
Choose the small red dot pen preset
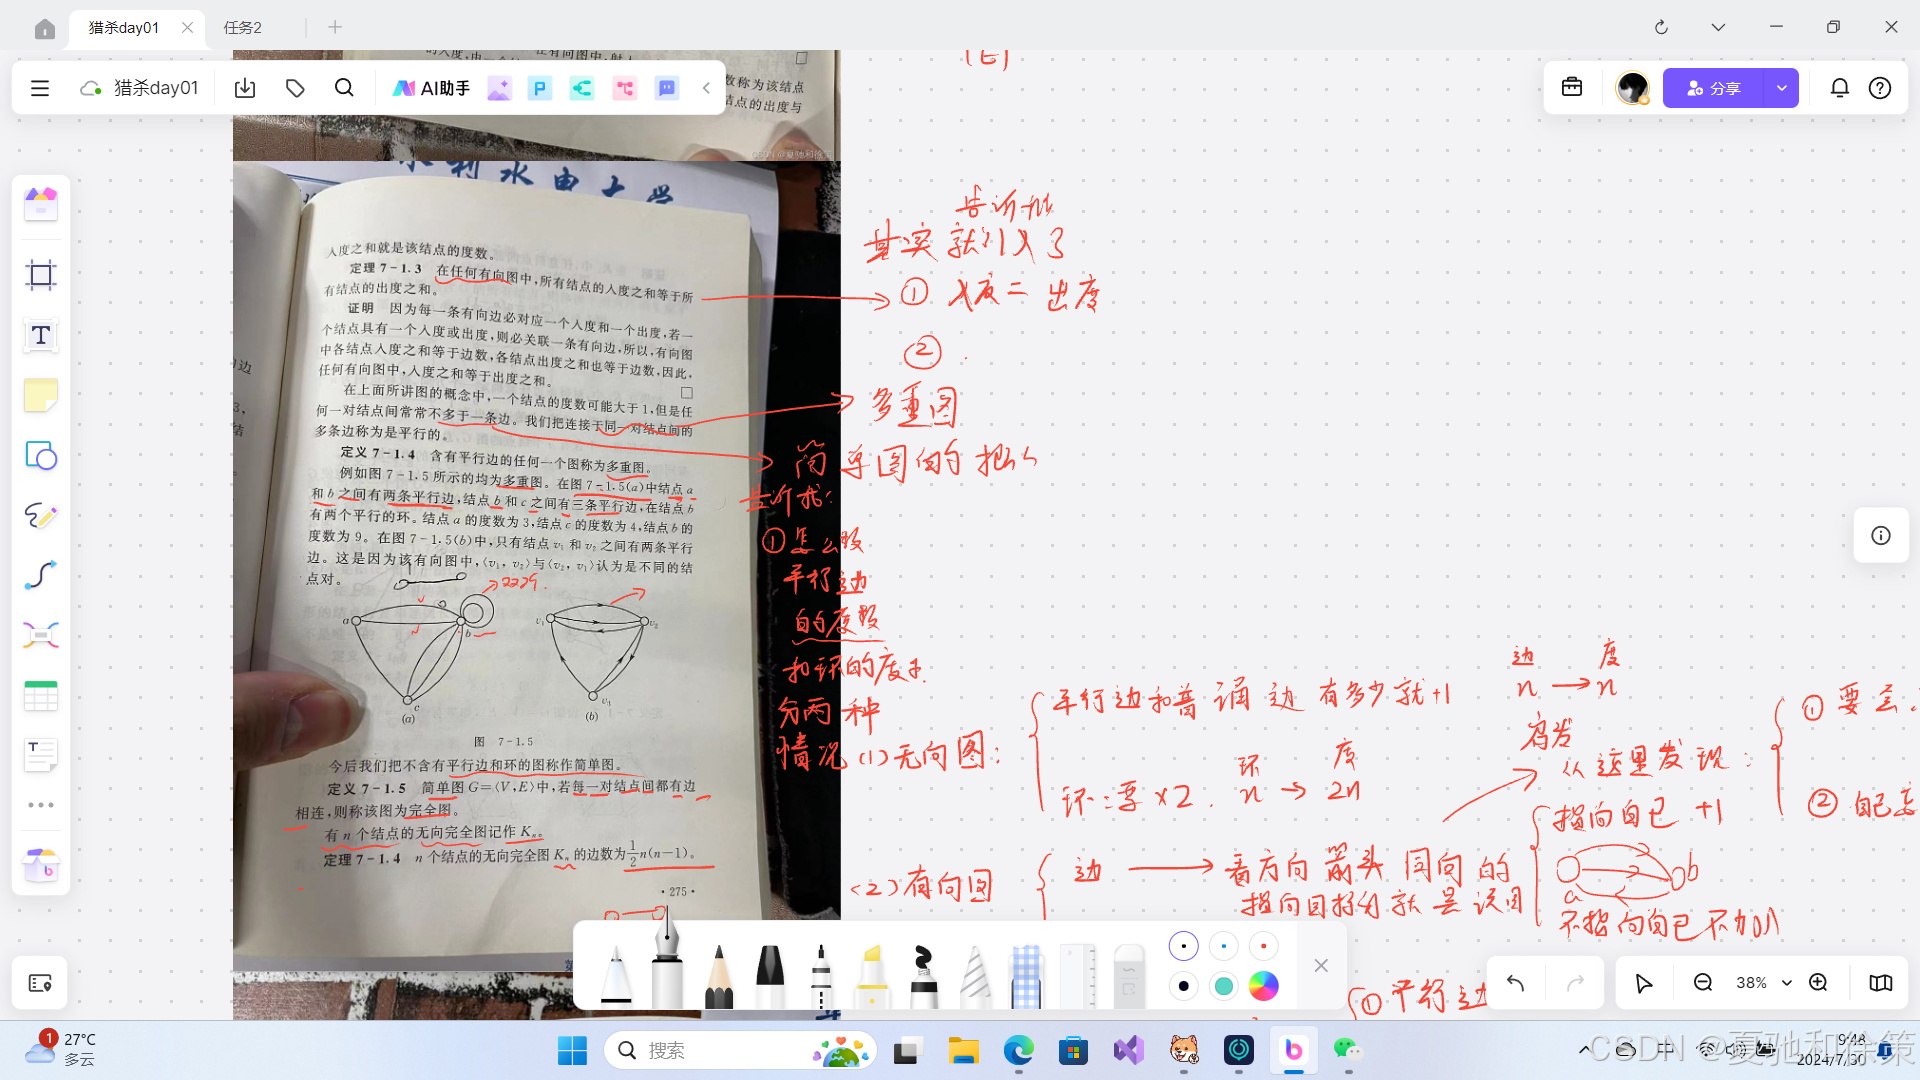coord(1264,946)
